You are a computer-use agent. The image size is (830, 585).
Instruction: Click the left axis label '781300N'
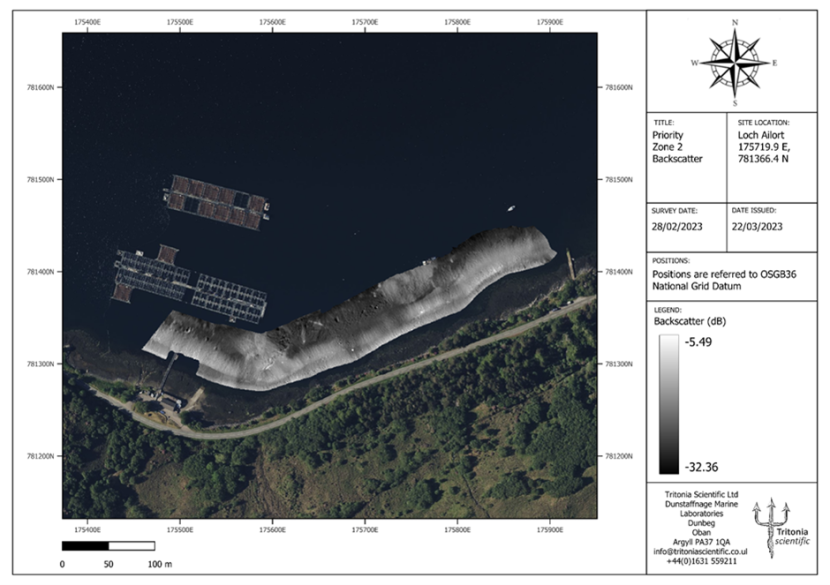point(40,364)
